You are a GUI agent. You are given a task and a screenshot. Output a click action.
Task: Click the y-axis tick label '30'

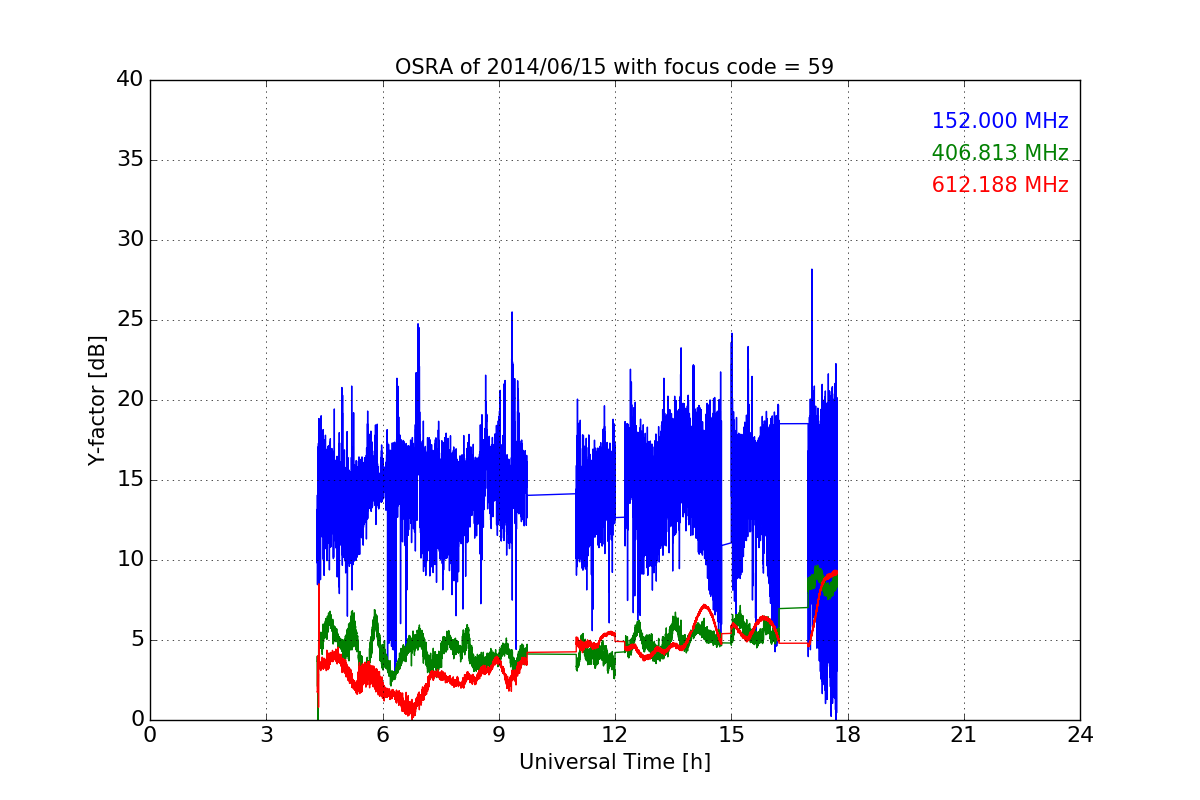(130, 240)
